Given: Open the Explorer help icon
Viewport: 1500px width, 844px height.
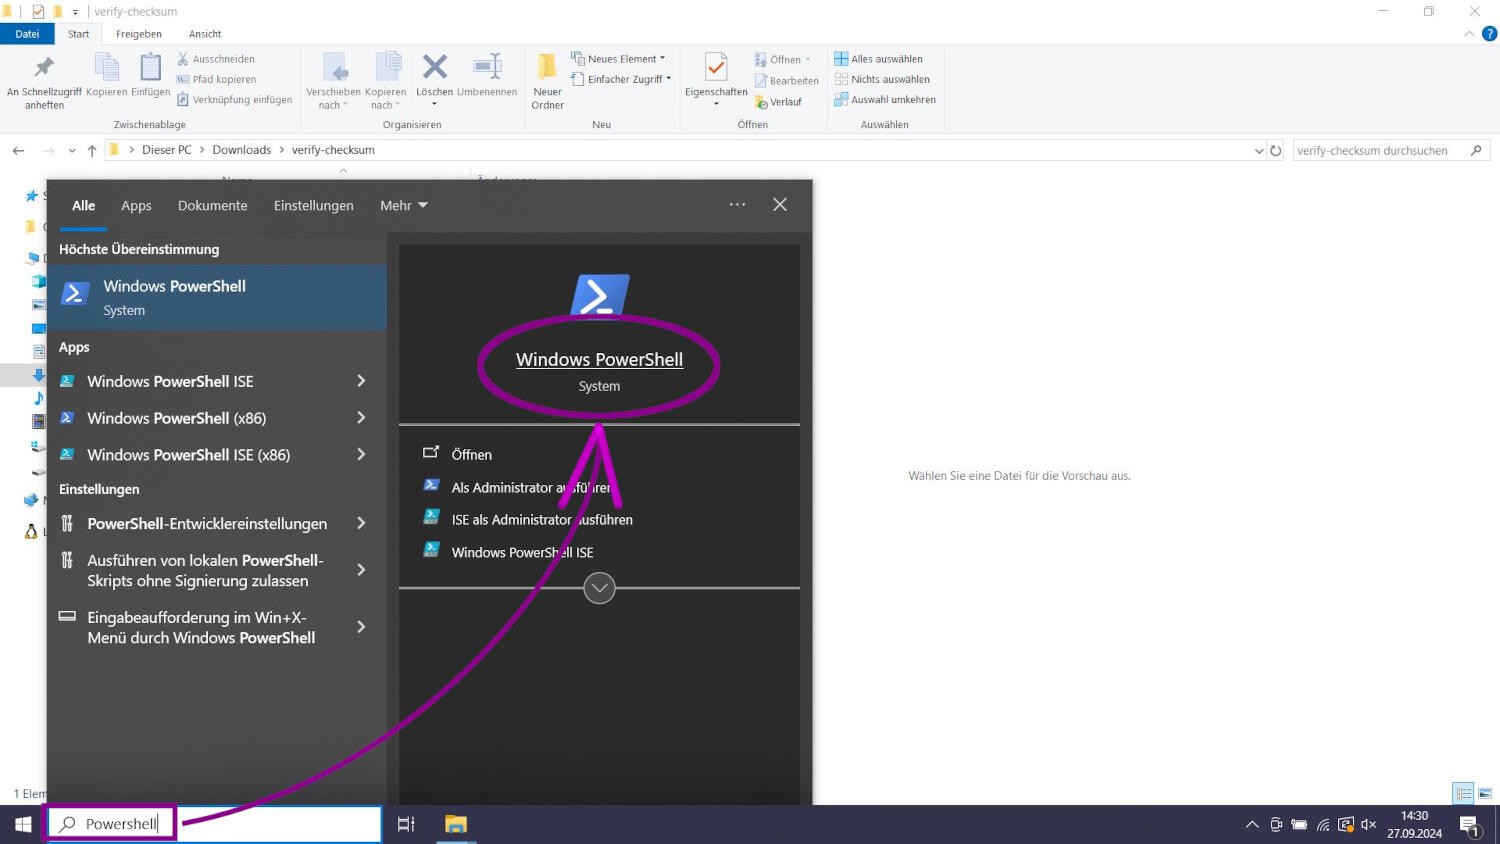Looking at the screenshot, I should 1489,34.
